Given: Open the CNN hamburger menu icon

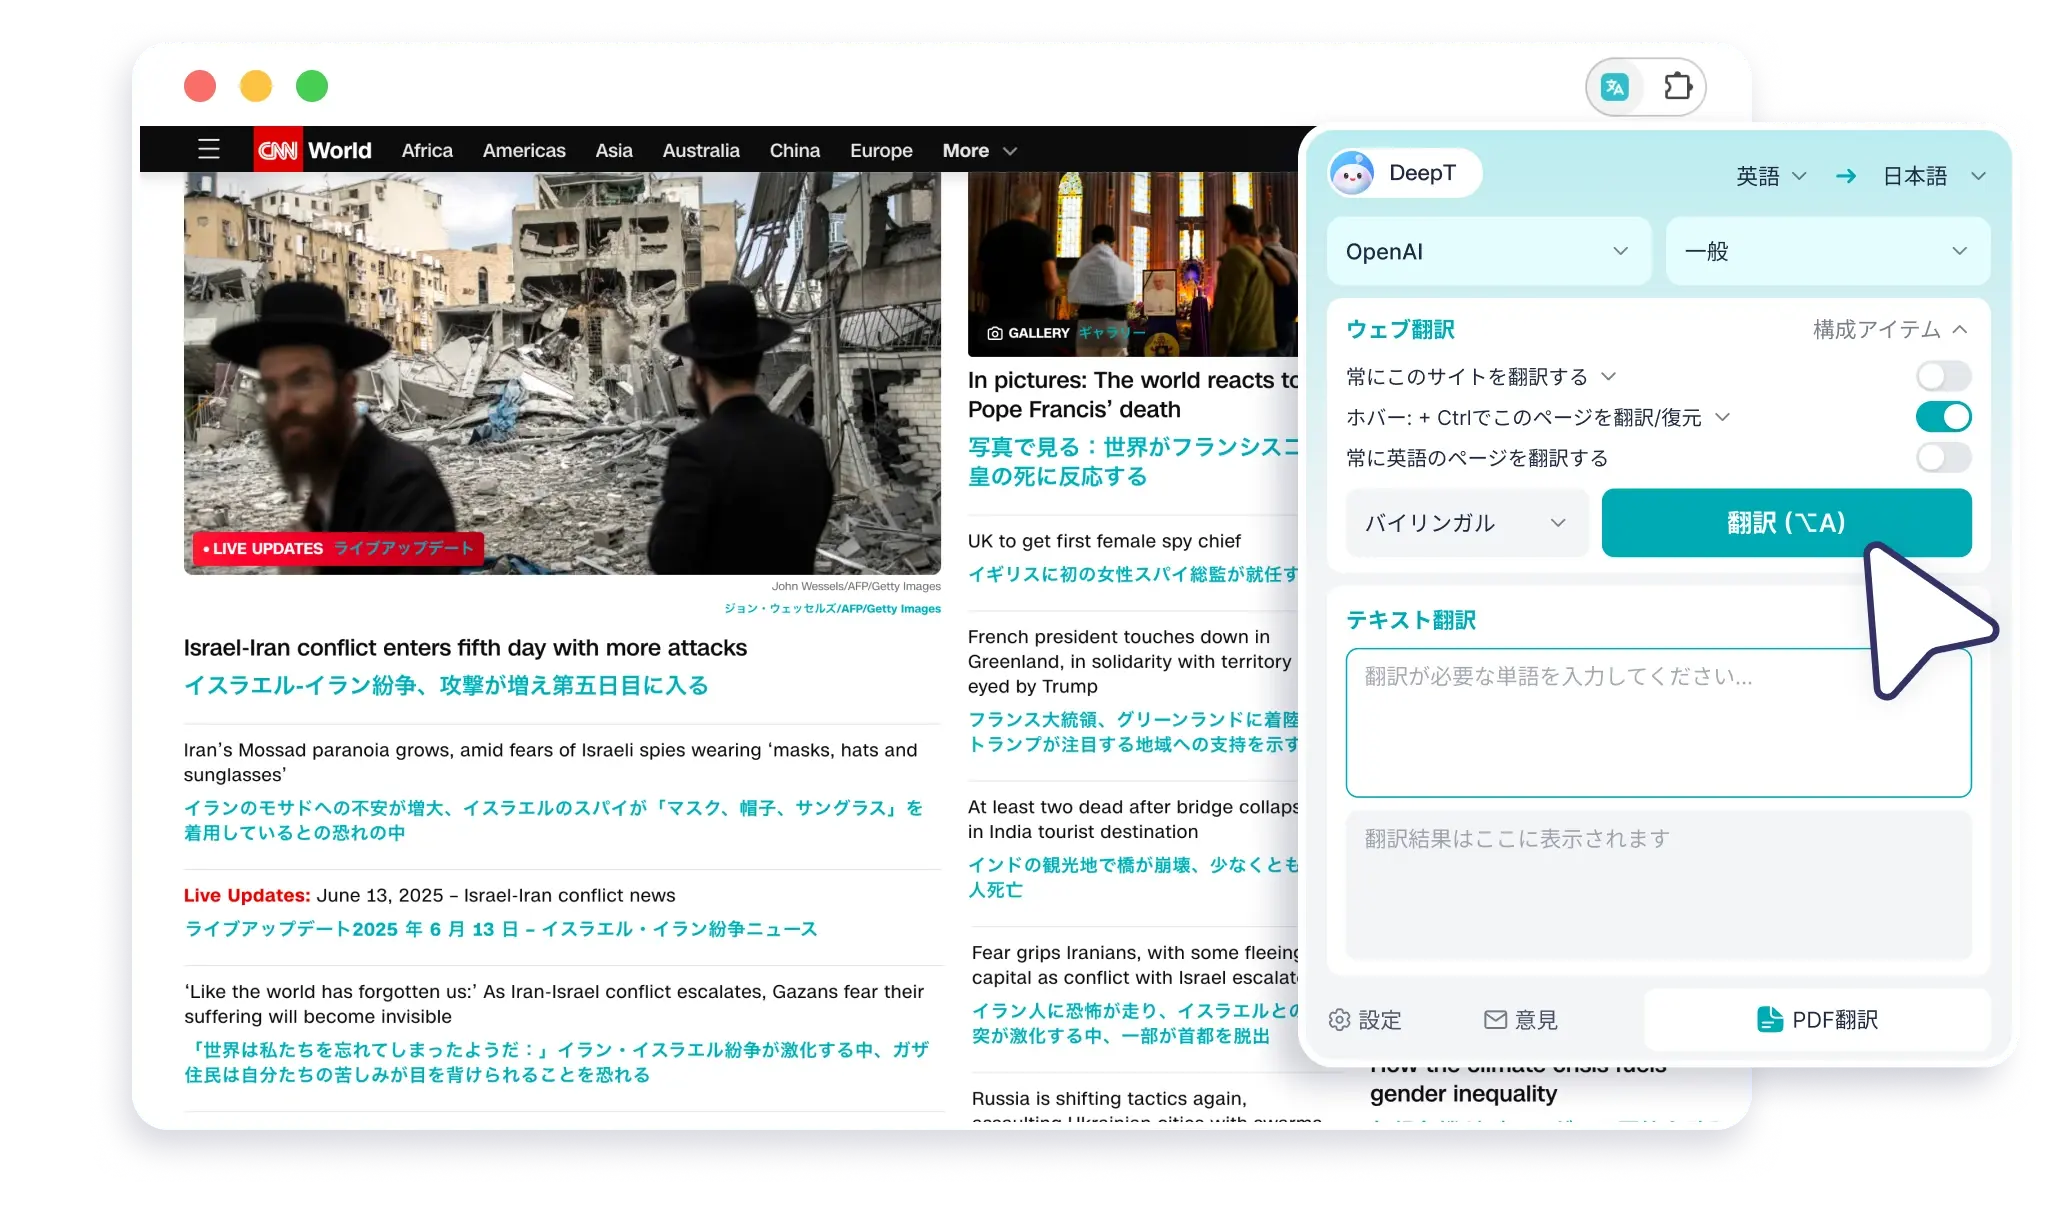Looking at the screenshot, I should tap(208, 148).
